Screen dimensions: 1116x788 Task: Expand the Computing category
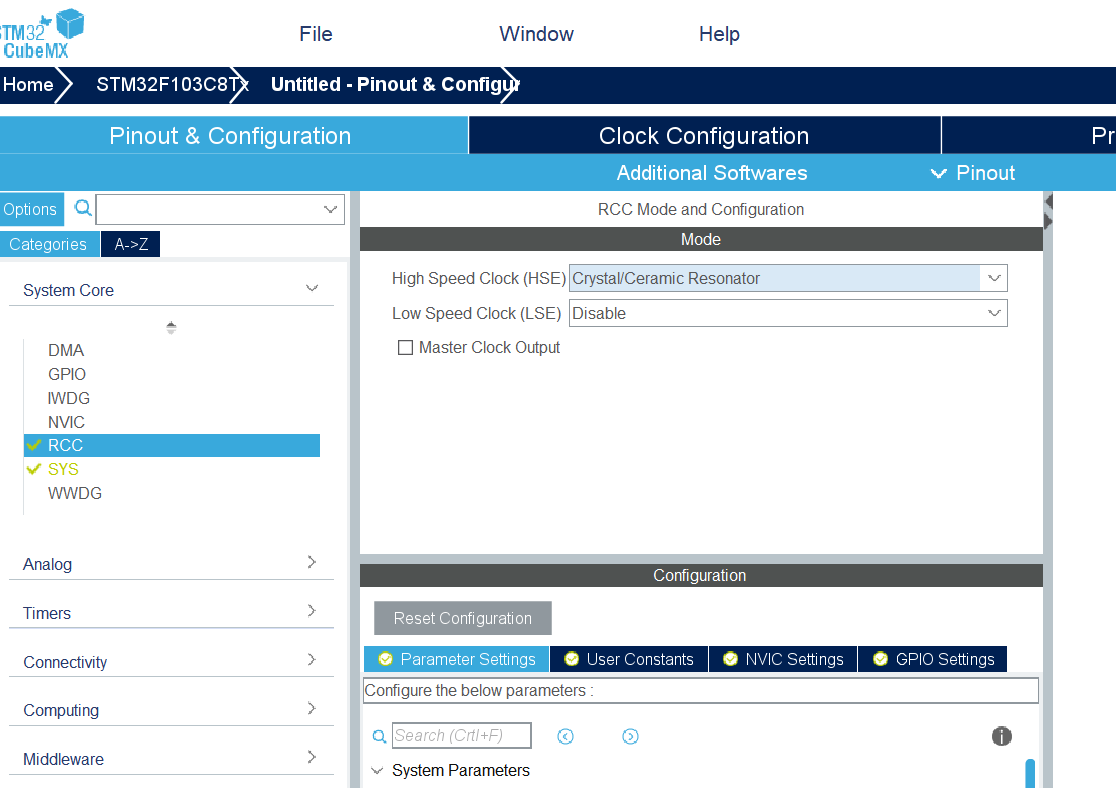tap(312, 708)
